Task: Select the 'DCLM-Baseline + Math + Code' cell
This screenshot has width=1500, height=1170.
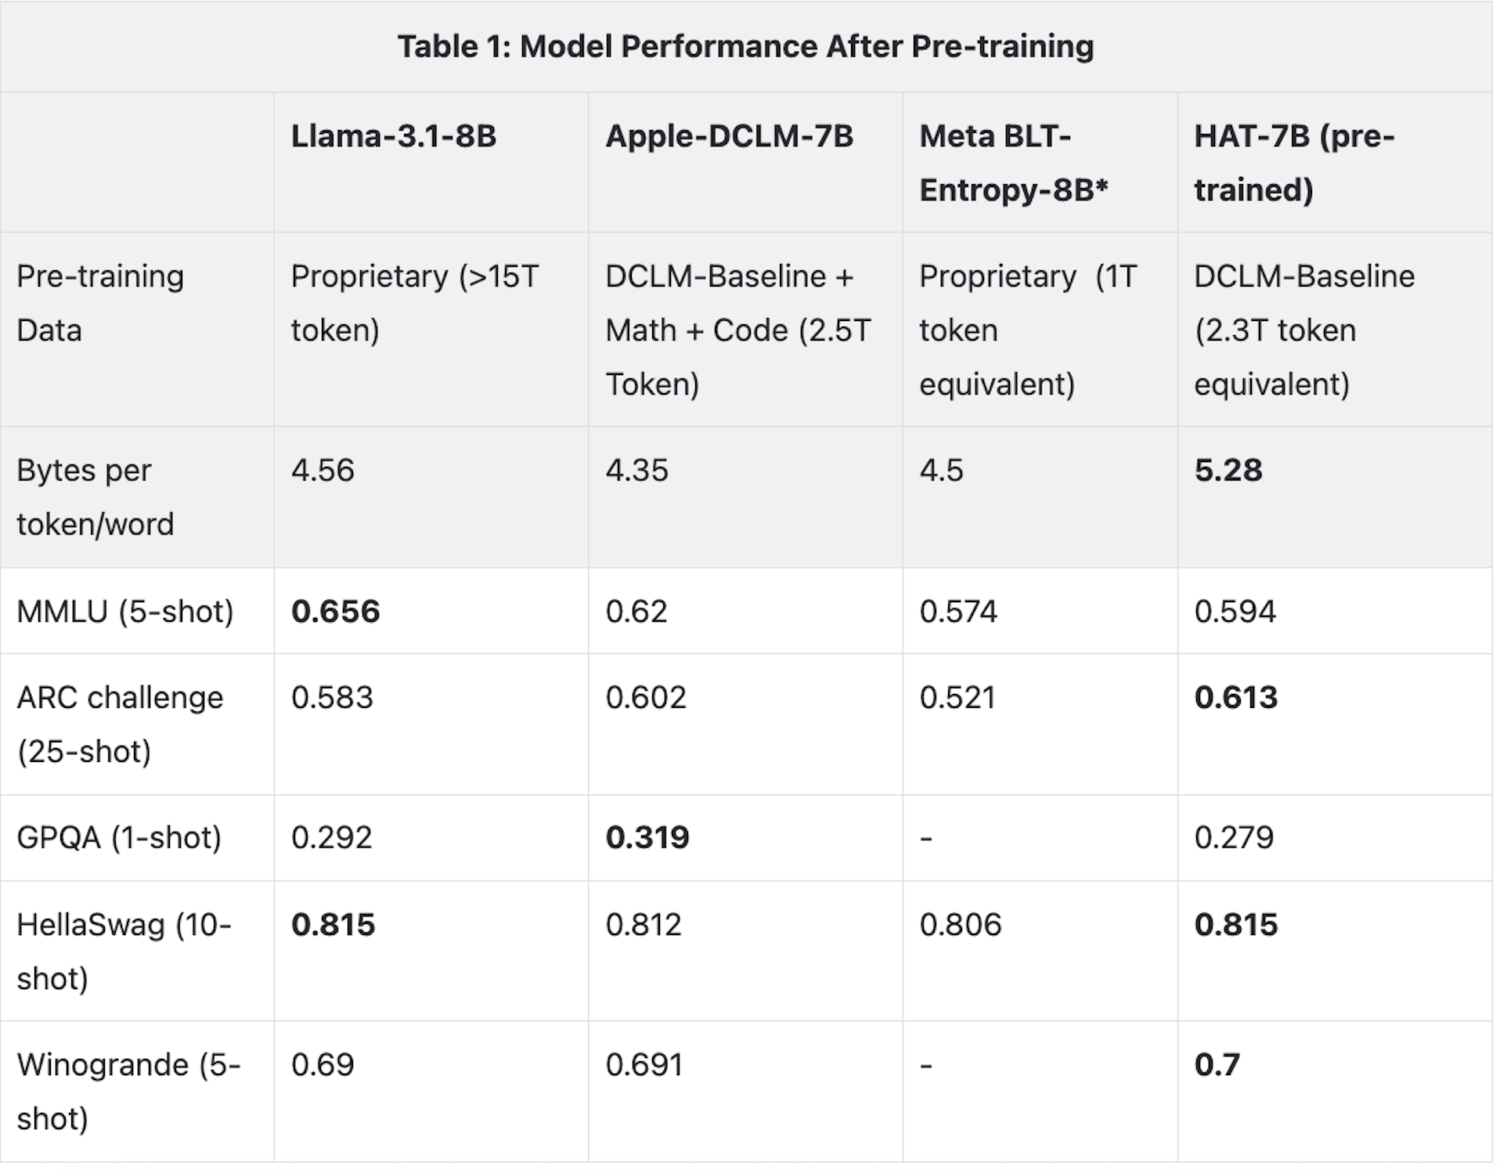Action: tap(738, 330)
